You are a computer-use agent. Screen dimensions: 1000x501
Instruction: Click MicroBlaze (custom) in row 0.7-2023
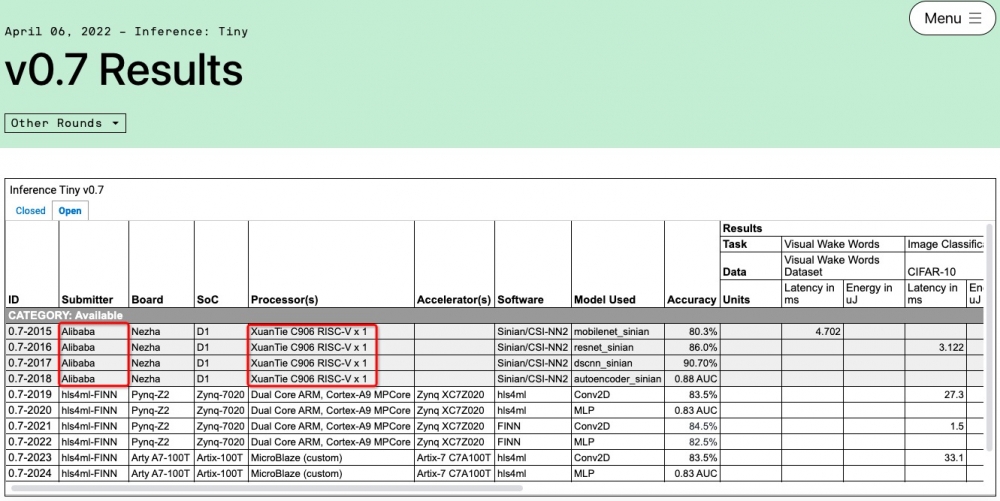pyautogui.click(x=297, y=458)
